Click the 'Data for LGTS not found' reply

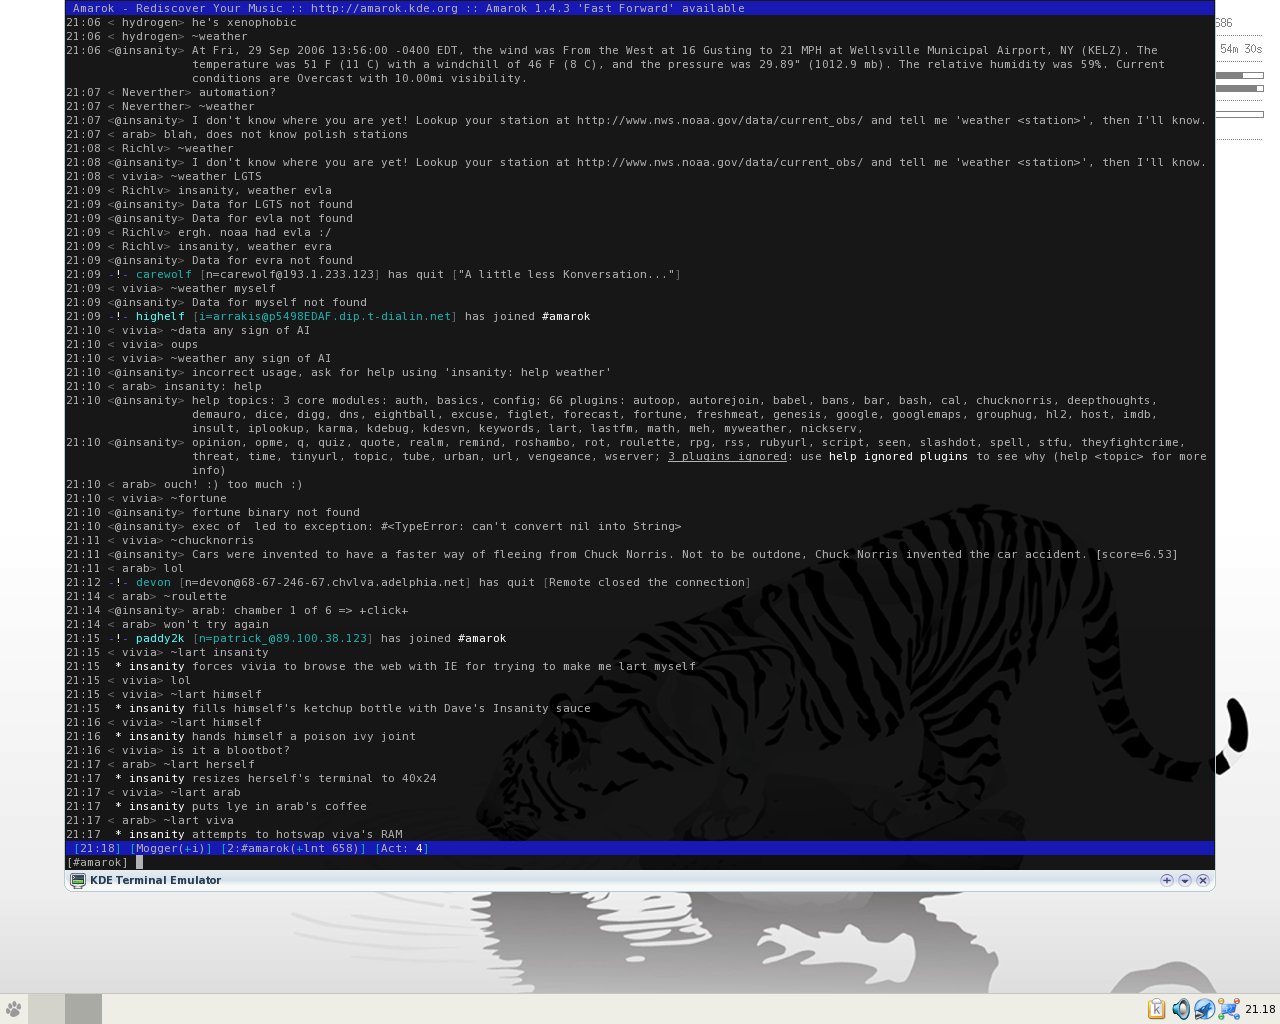point(272,204)
